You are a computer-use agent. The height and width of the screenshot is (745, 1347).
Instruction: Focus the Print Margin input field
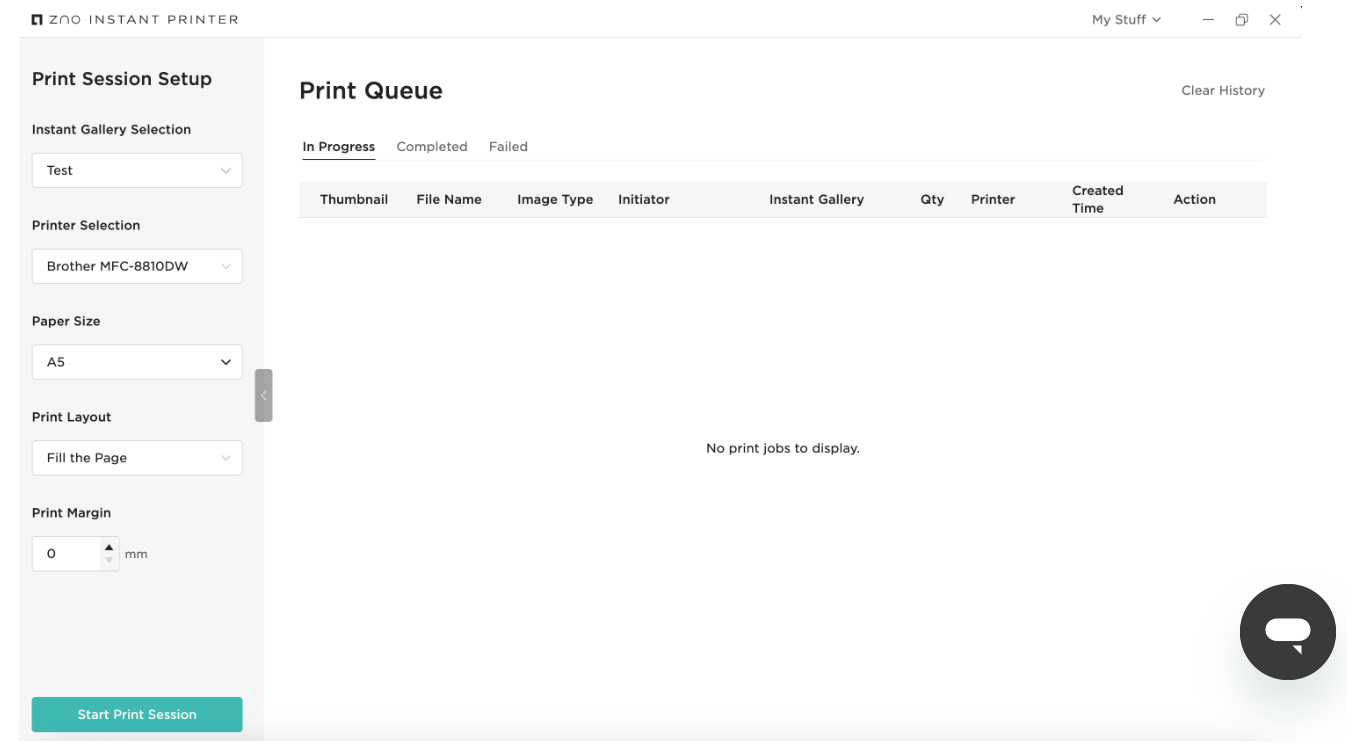[66, 554]
